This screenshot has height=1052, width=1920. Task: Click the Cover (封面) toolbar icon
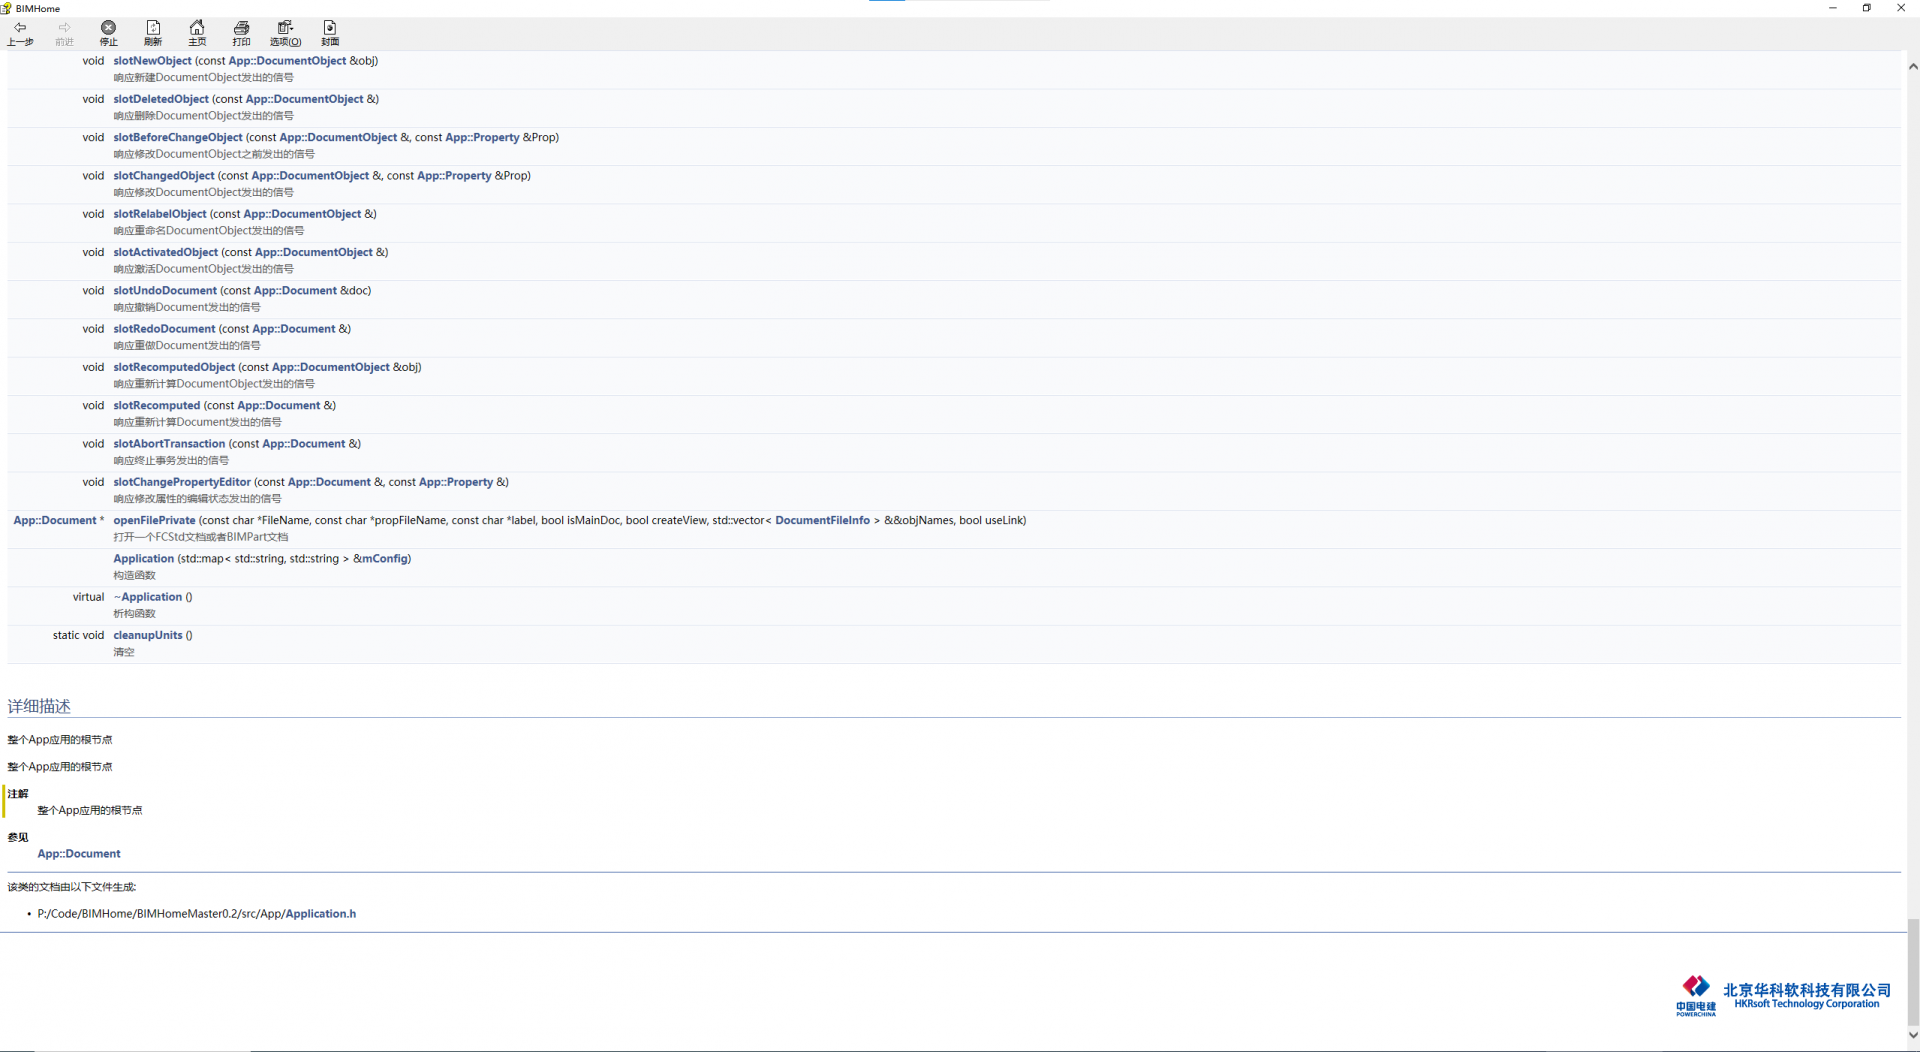pyautogui.click(x=330, y=33)
